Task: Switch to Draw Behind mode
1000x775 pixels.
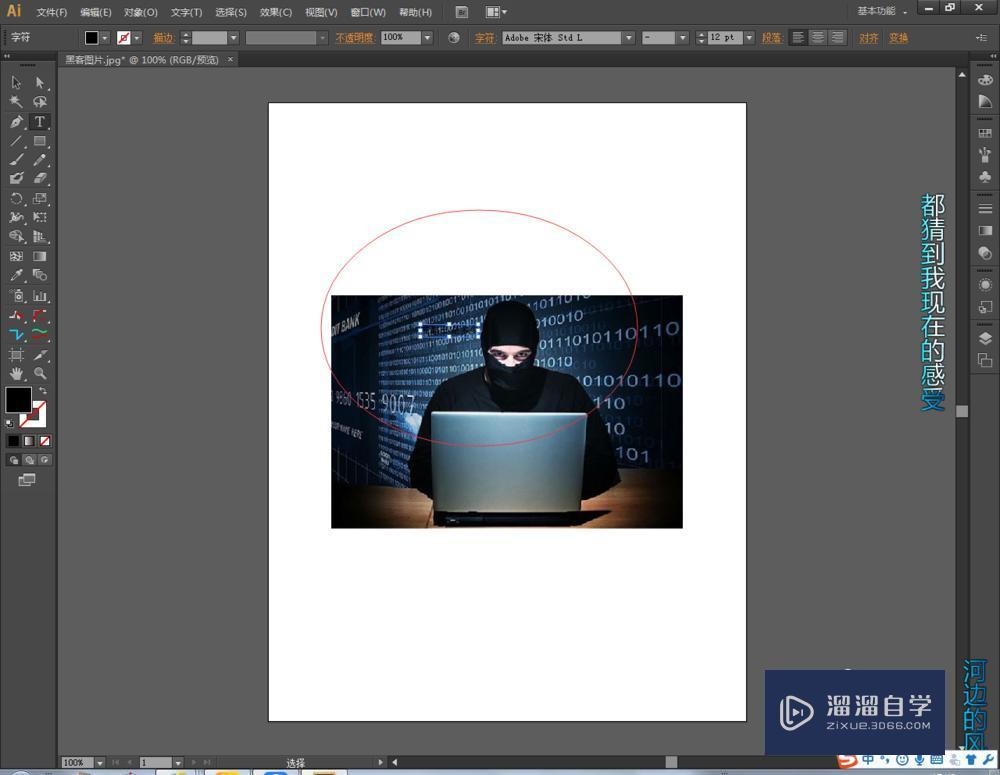Action: [29, 460]
